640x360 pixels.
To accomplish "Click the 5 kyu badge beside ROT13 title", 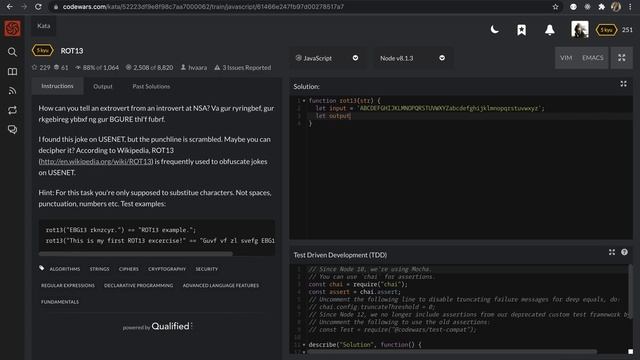I will click(42, 51).
